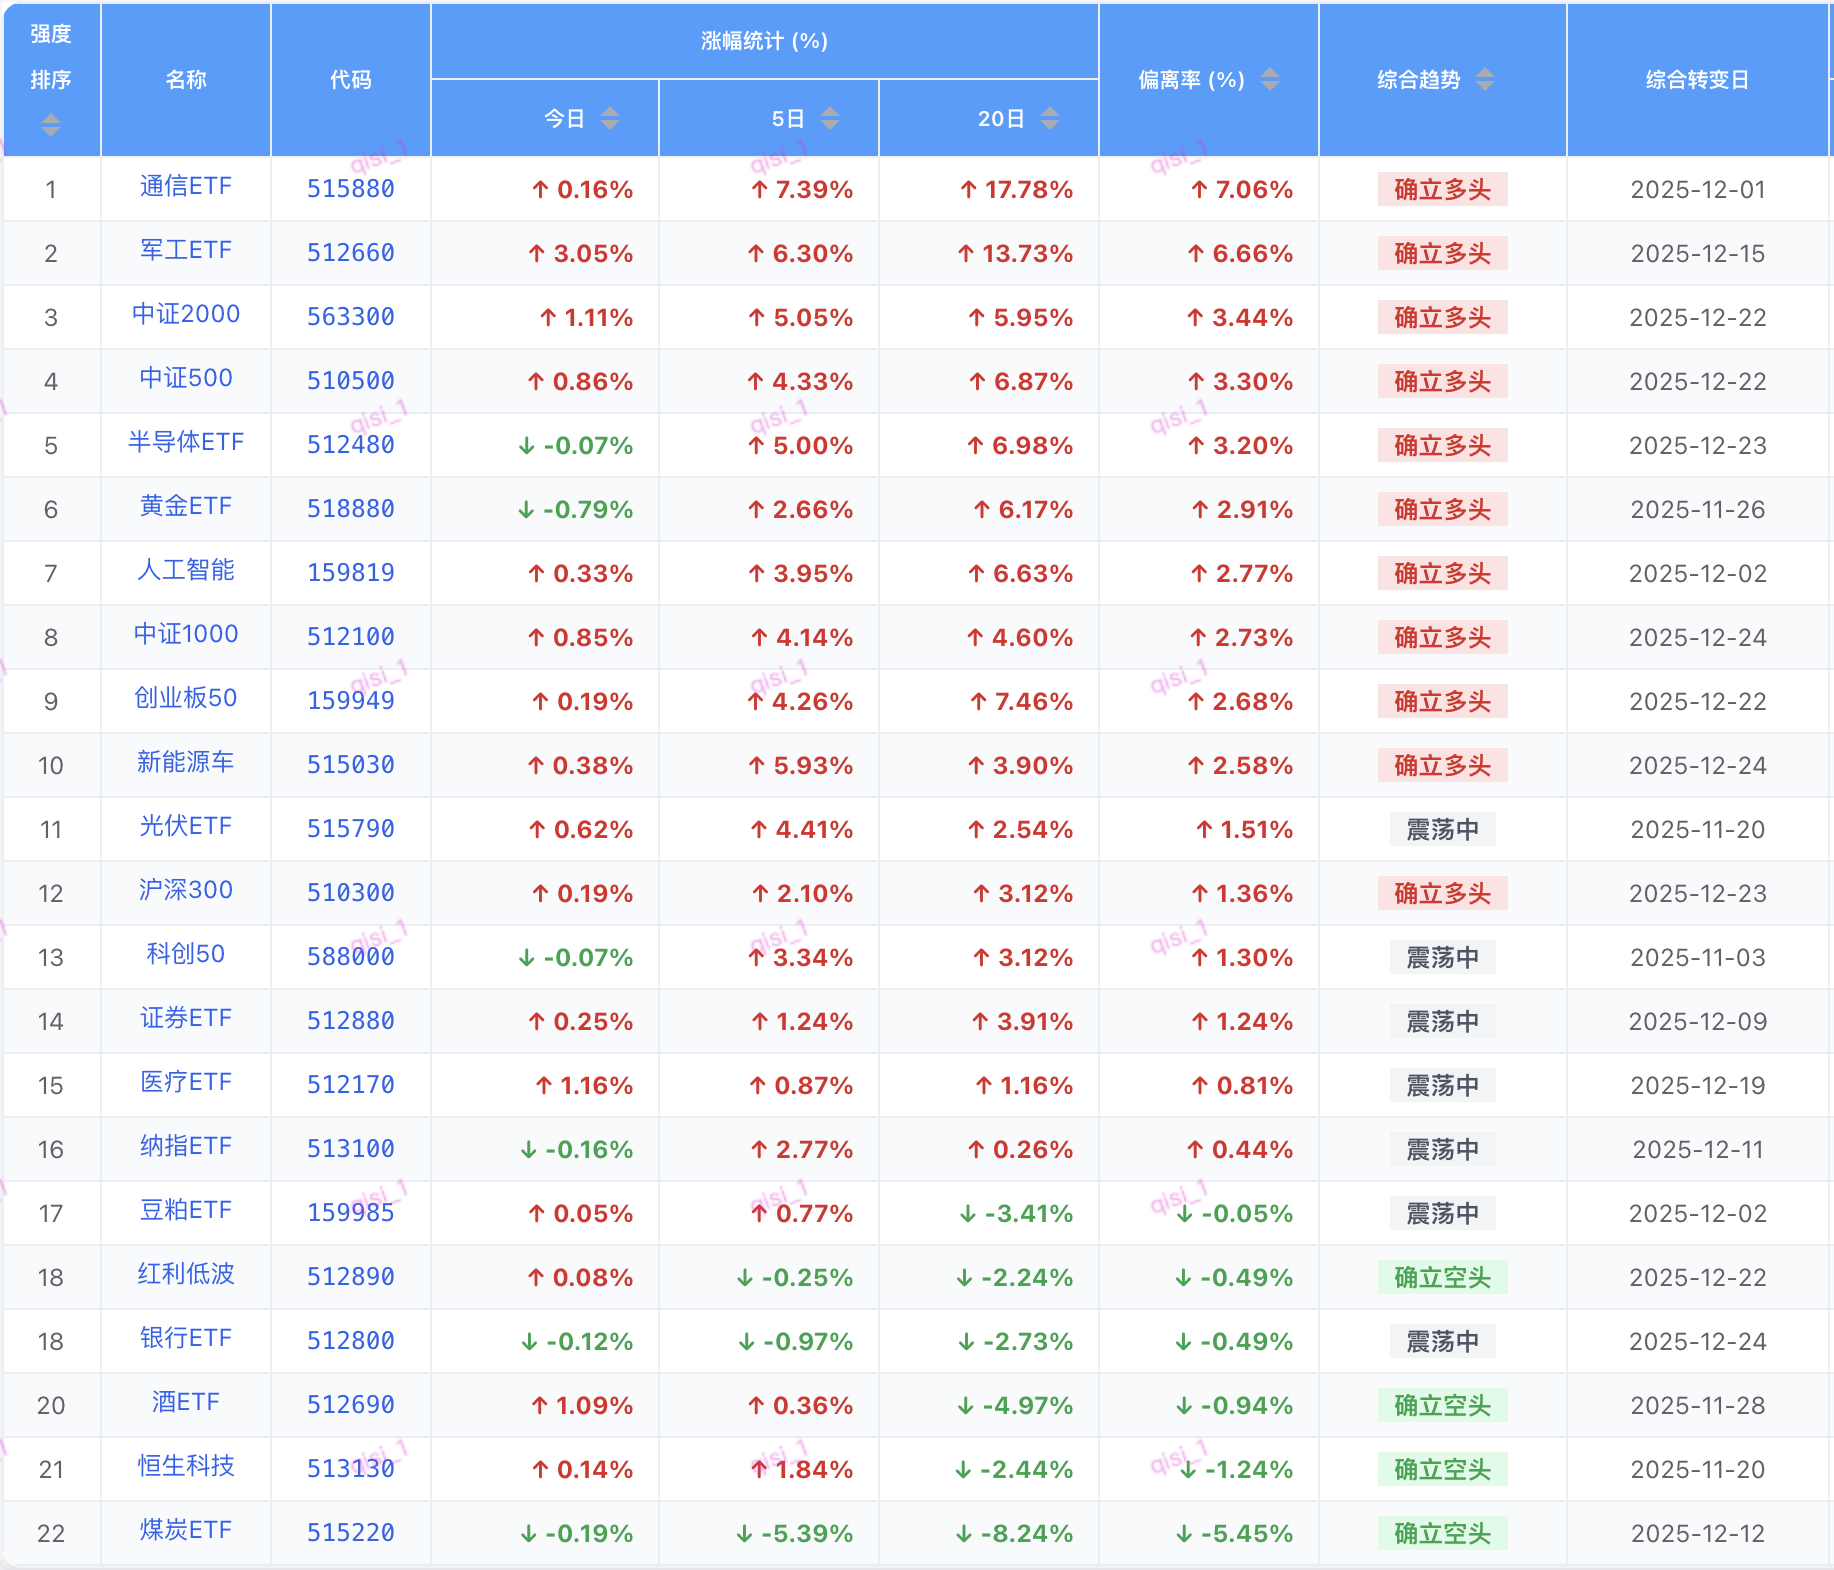Click 恒生科技 in the name column
This screenshot has height=1570, width=1834.
click(186, 1467)
